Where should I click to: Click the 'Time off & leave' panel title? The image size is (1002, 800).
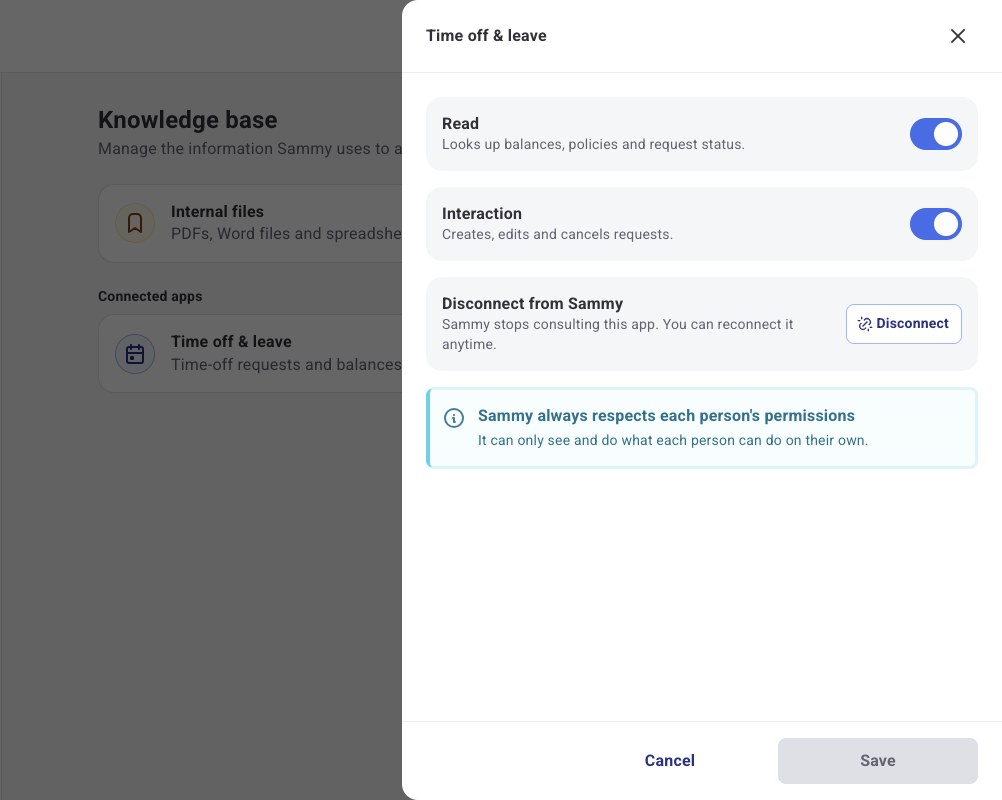(x=486, y=36)
